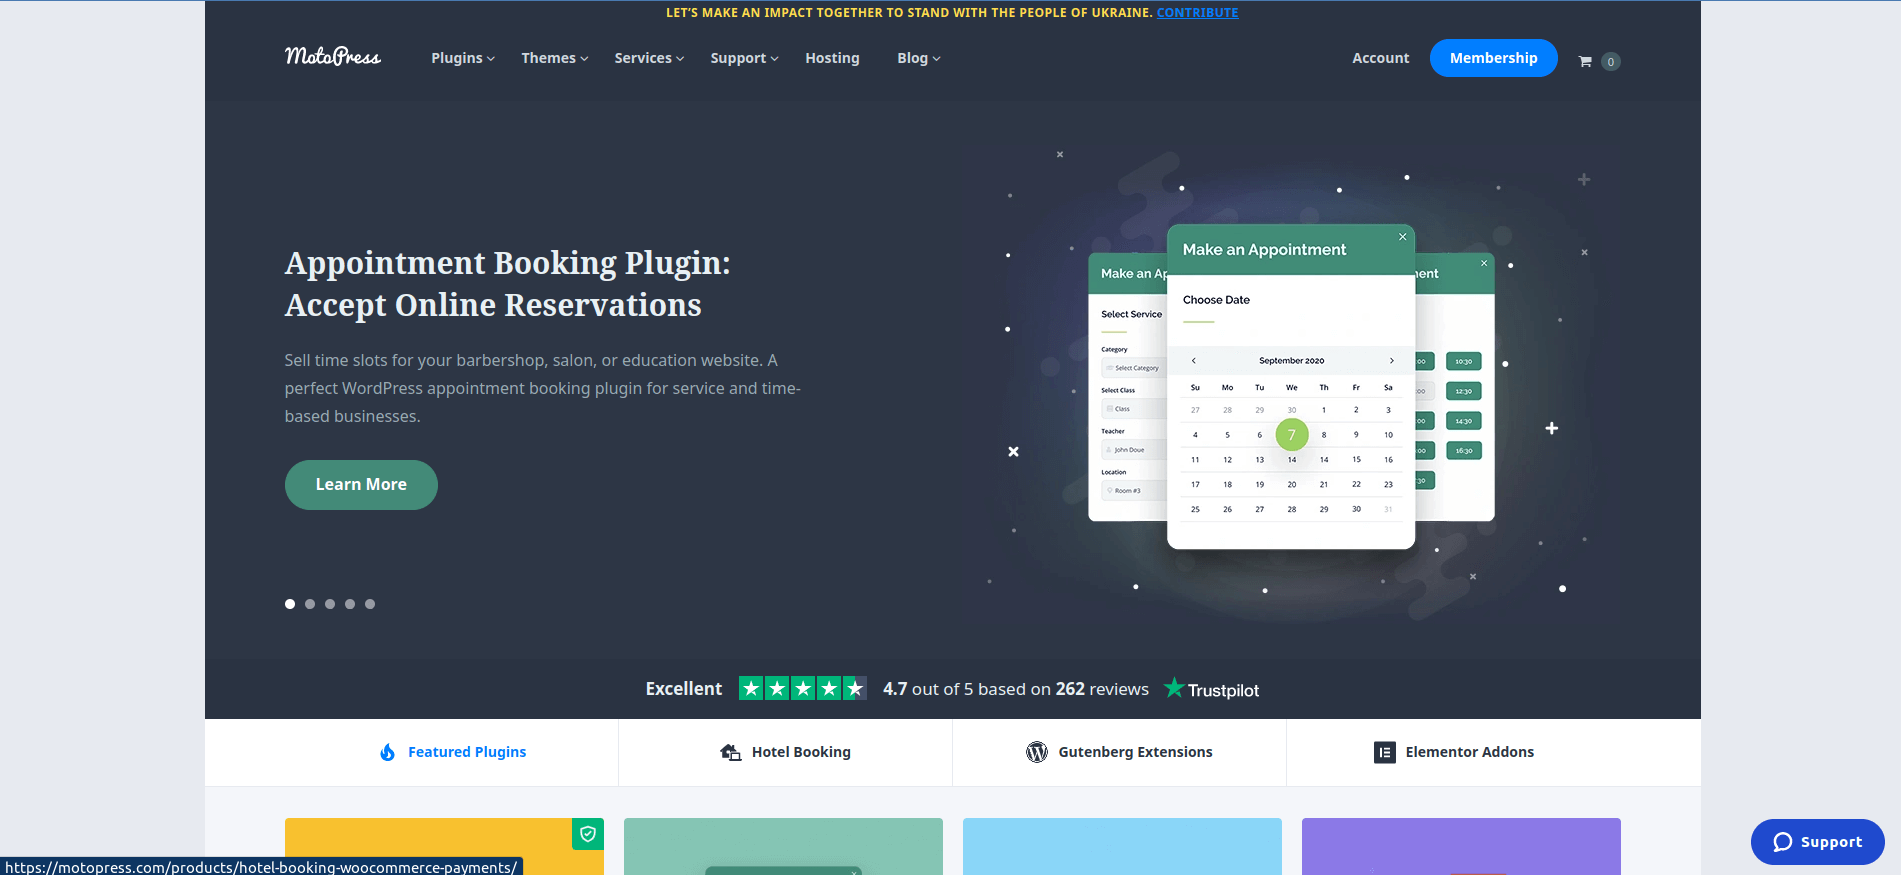The image size is (1901, 875).
Task: Click the Featured Plugins flame icon
Action: (x=387, y=752)
